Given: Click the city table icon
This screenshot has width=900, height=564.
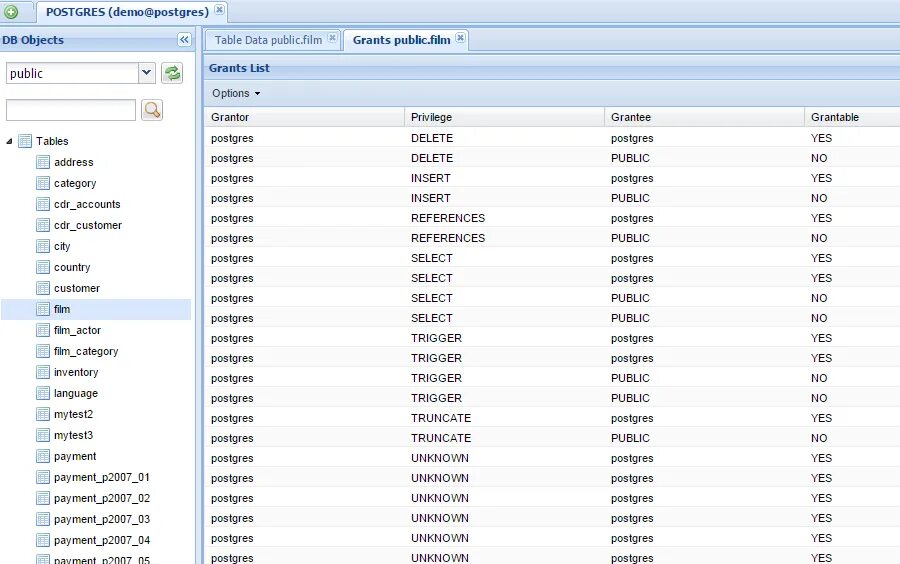Looking at the screenshot, I should [43, 246].
